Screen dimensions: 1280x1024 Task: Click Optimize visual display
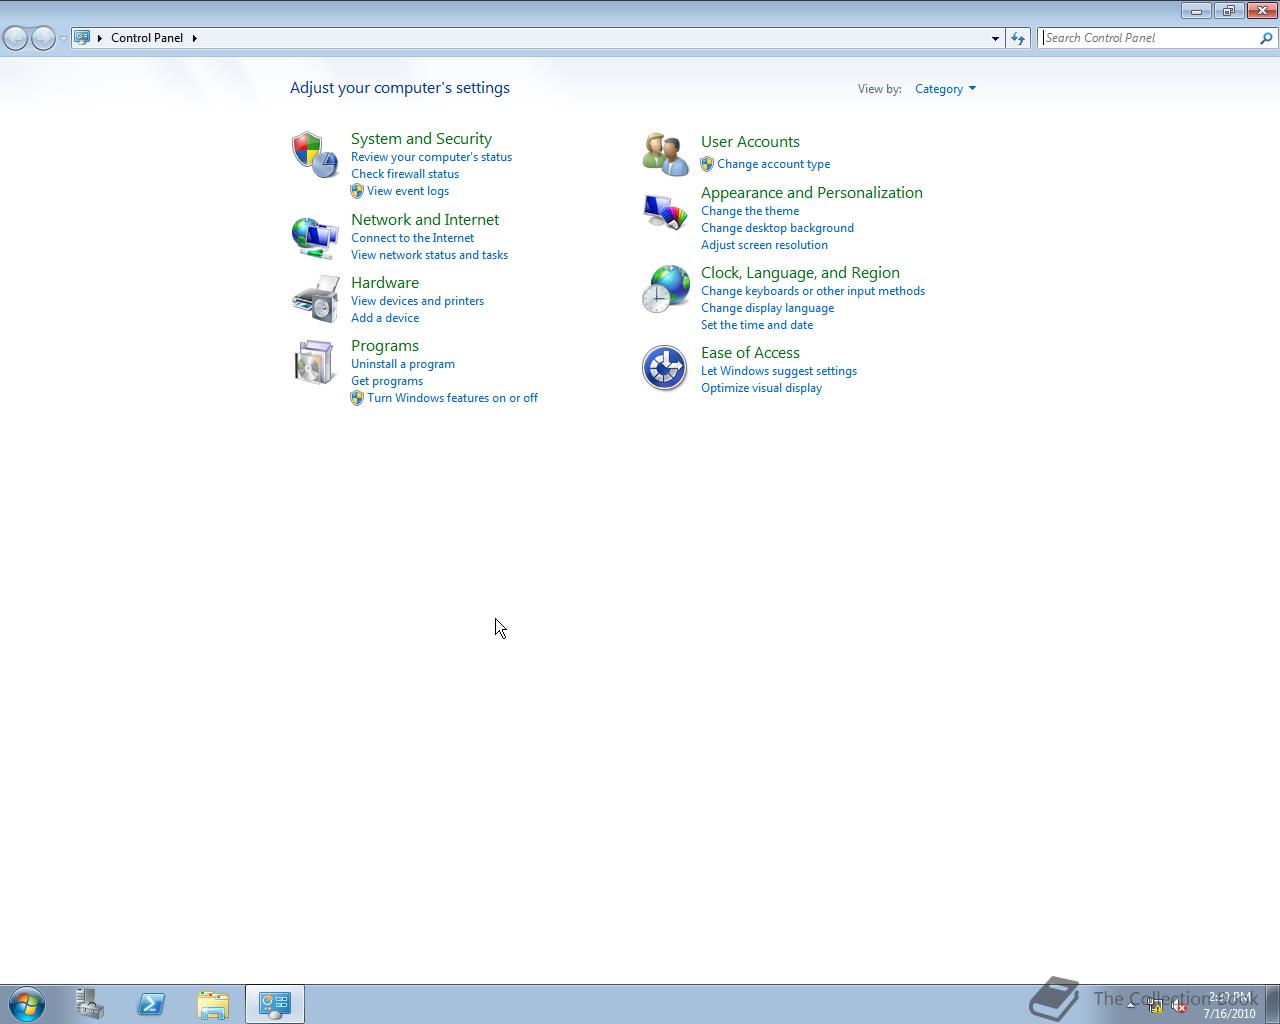tap(761, 388)
